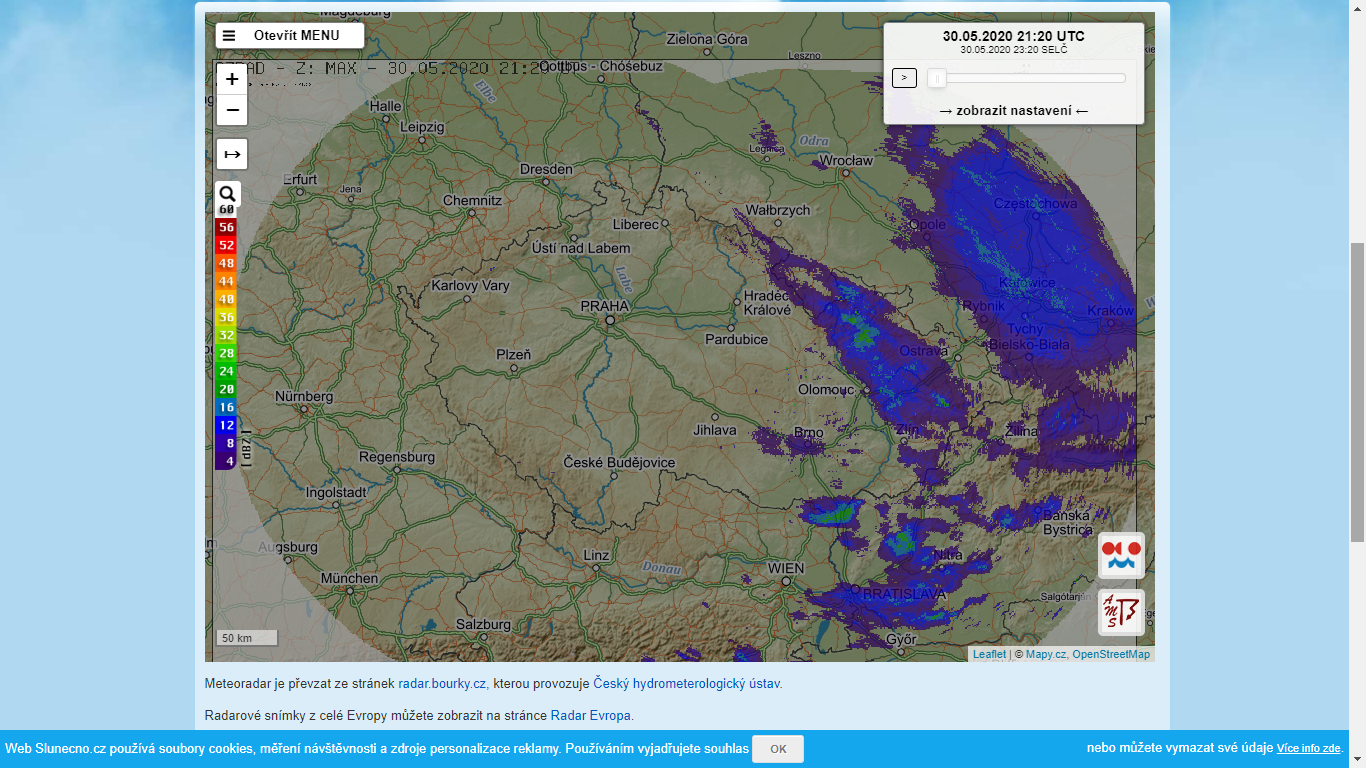This screenshot has height=768, width=1366.
Task: Accept cookies with the OK button
Action: click(x=778, y=749)
